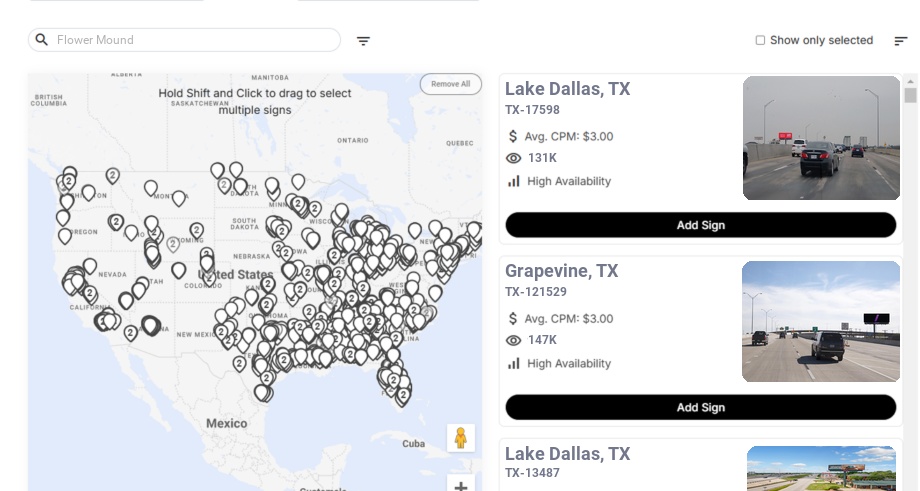Click the Street View pegman icon
Image resolution: width=920 pixels, height=491 pixels.
tap(460, 438)
